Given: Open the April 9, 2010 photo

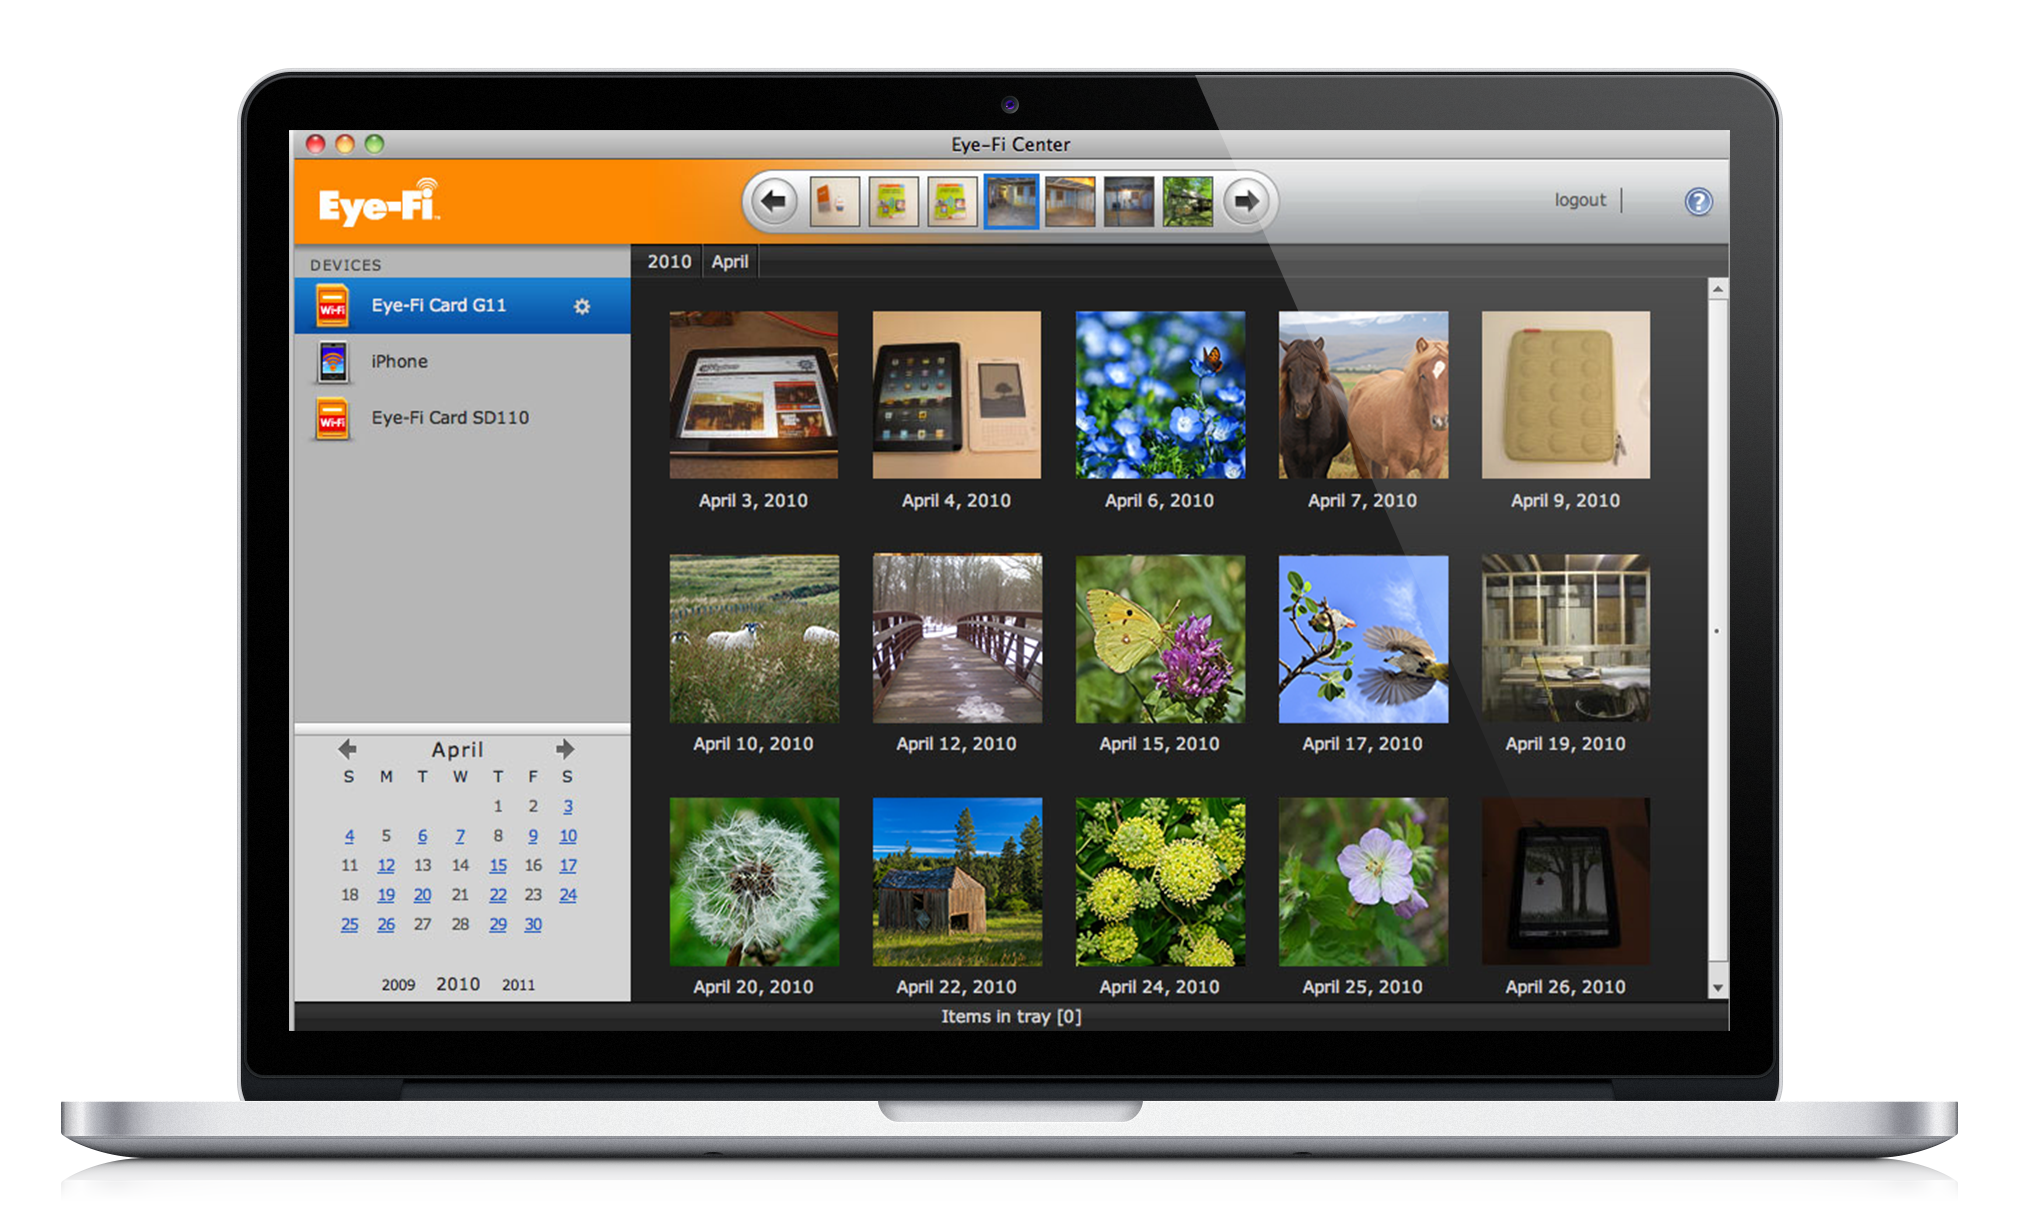Looking at the screenshot, I should tap(1566, 395).
